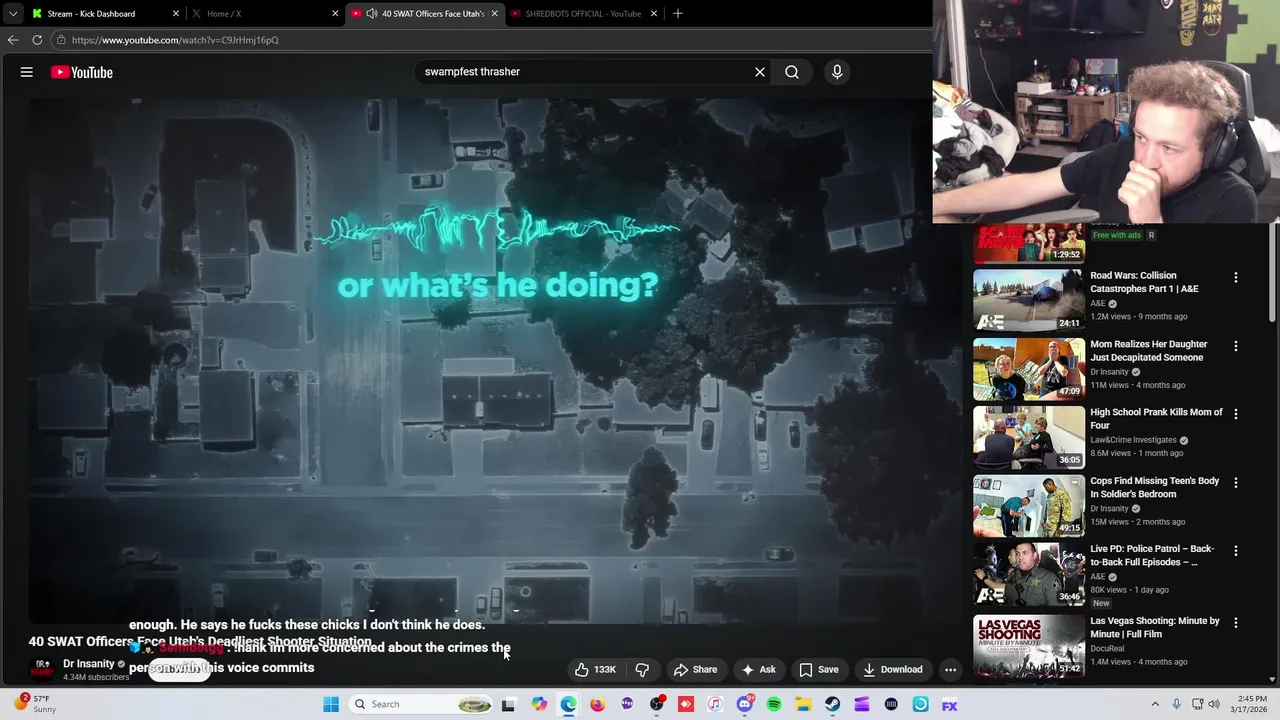Screen dimensions: 1280x720
Task: Run search with the magnifier button
Action: (792, 72)
